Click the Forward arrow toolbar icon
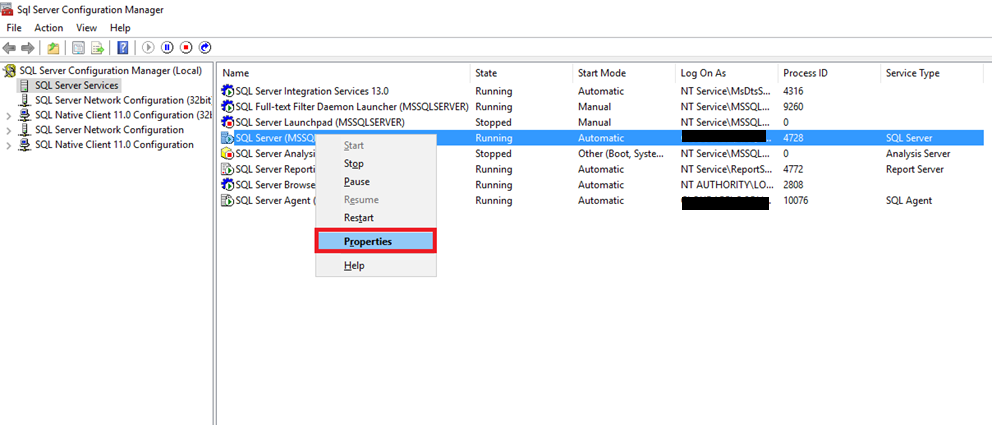The height and width of the screenshot is (425, 992). pyautogui.click(x=27, y=47)
